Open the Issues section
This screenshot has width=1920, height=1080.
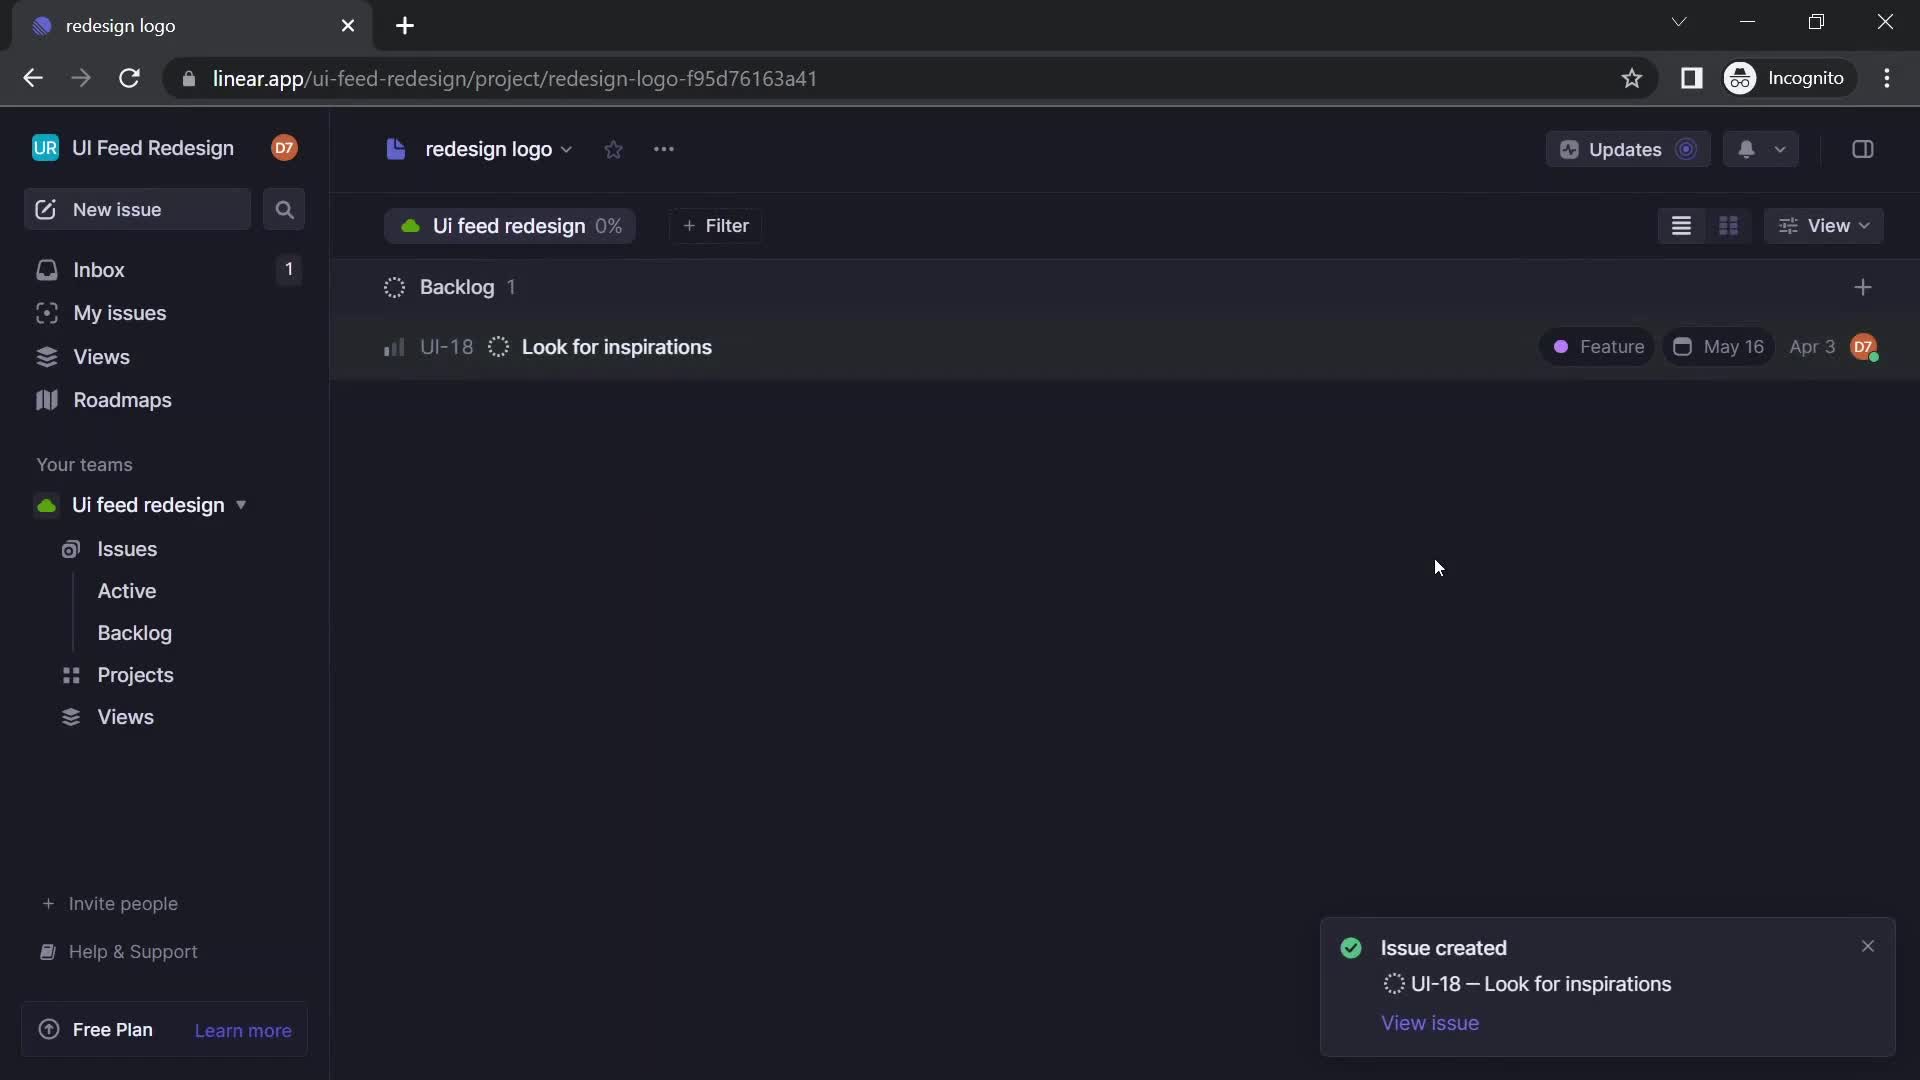pos(128,549)
